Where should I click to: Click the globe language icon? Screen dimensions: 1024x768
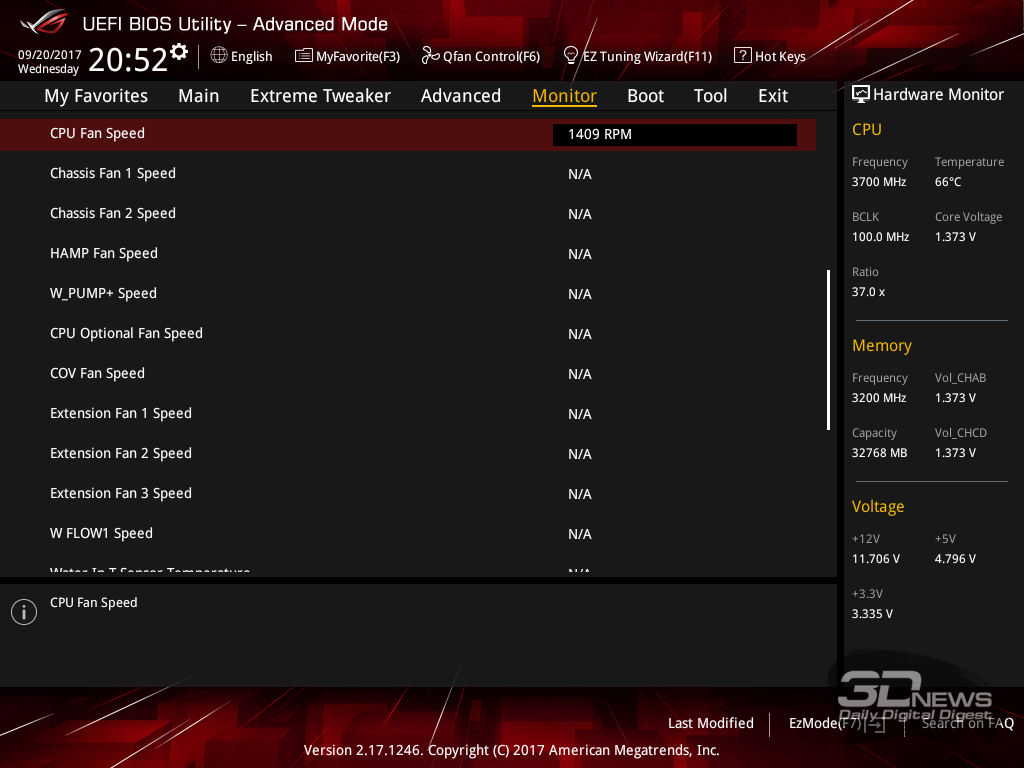pyautogui.click(x=219, y=56)
